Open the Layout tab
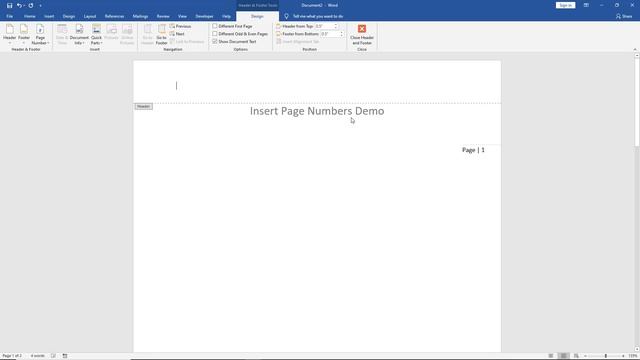640x360 pixels. [90, 16]
